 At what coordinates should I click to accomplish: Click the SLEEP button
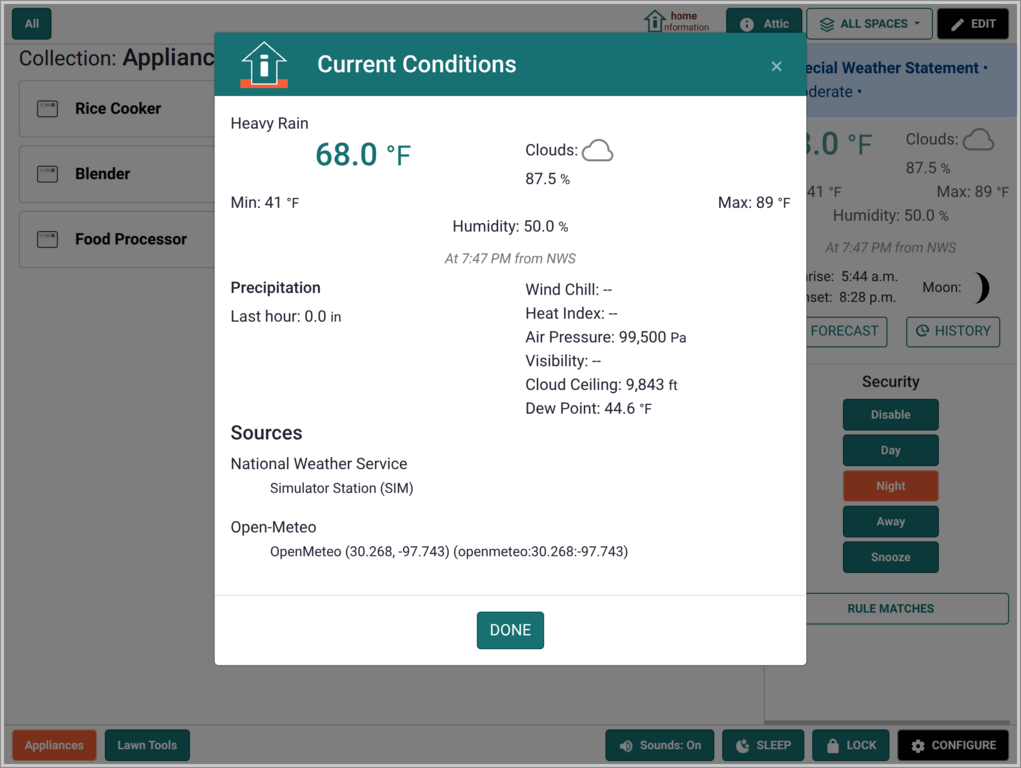(x=763, y=745)
